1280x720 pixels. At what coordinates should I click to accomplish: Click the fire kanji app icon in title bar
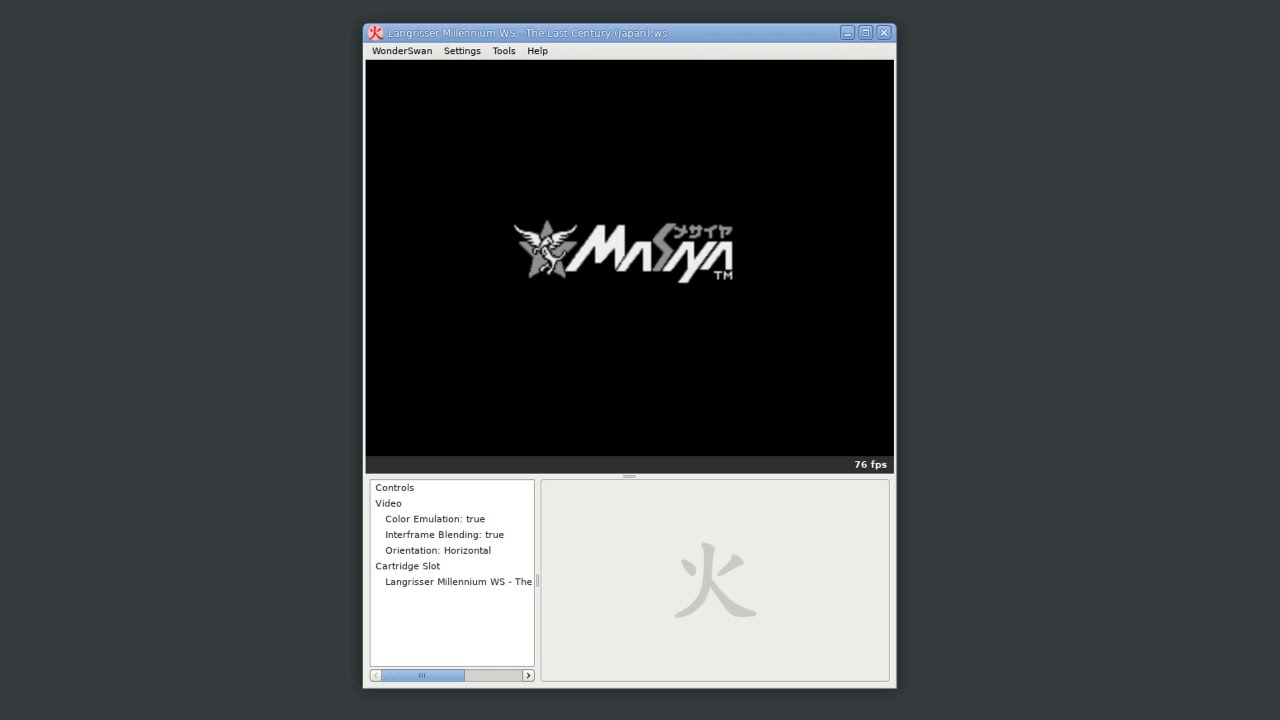tap(376, 33)
